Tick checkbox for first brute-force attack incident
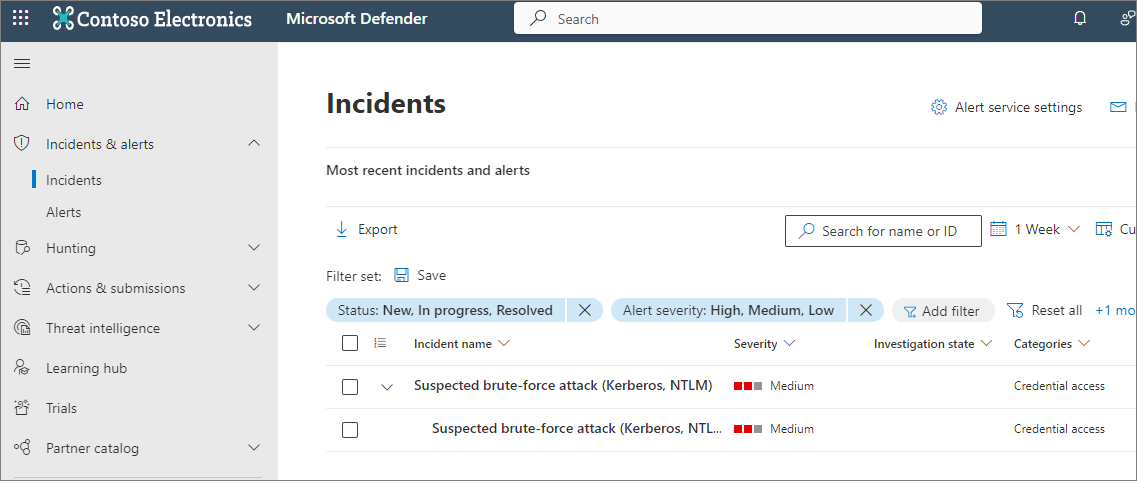Viewport: 1137px width, 481px height. 350,387
